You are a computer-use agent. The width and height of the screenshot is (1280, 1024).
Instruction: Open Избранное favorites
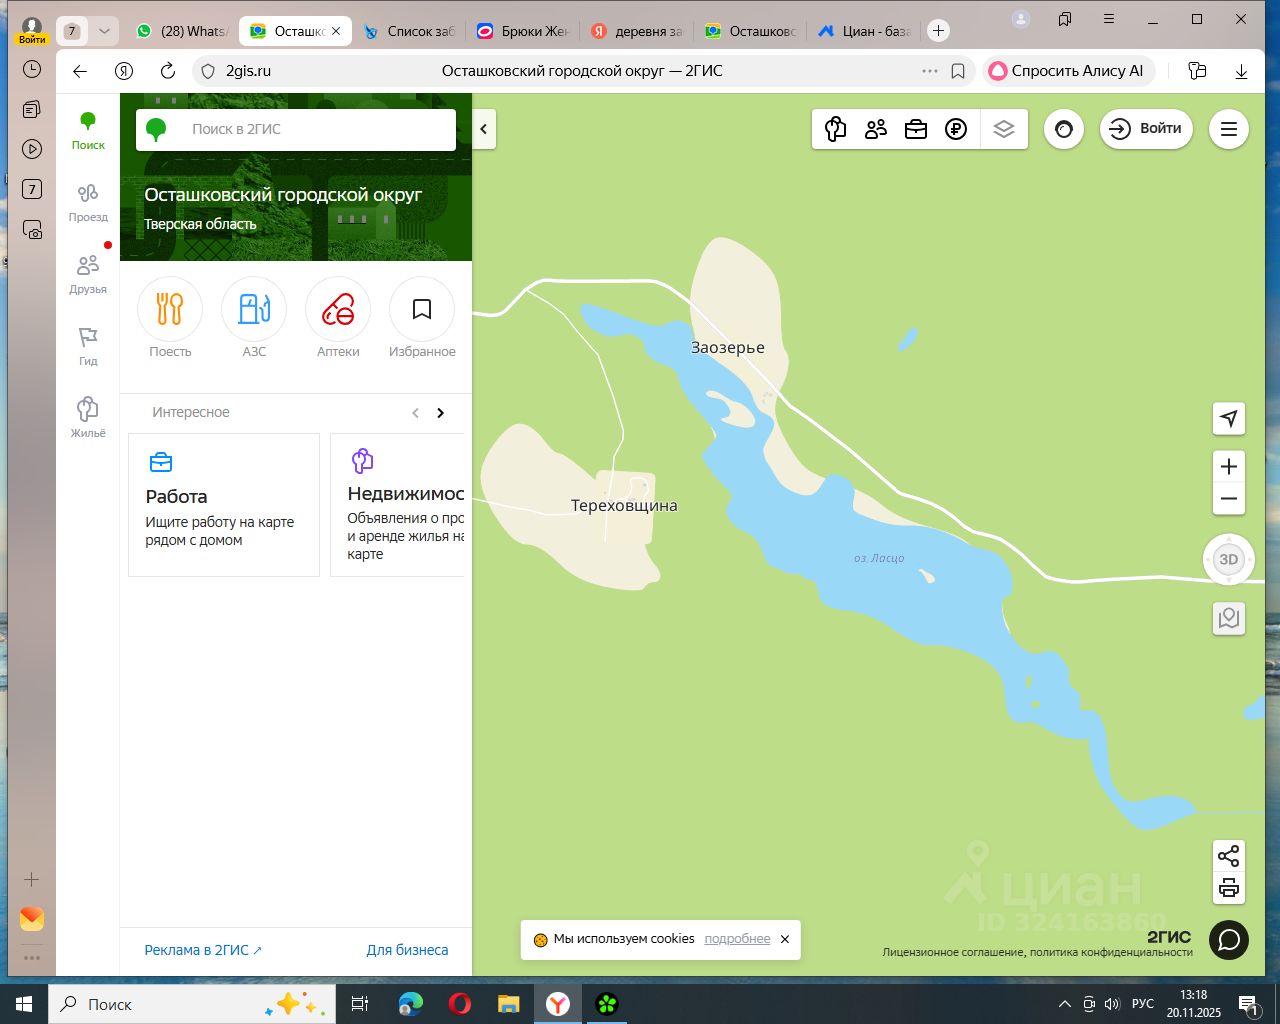(x=422, y=318)
